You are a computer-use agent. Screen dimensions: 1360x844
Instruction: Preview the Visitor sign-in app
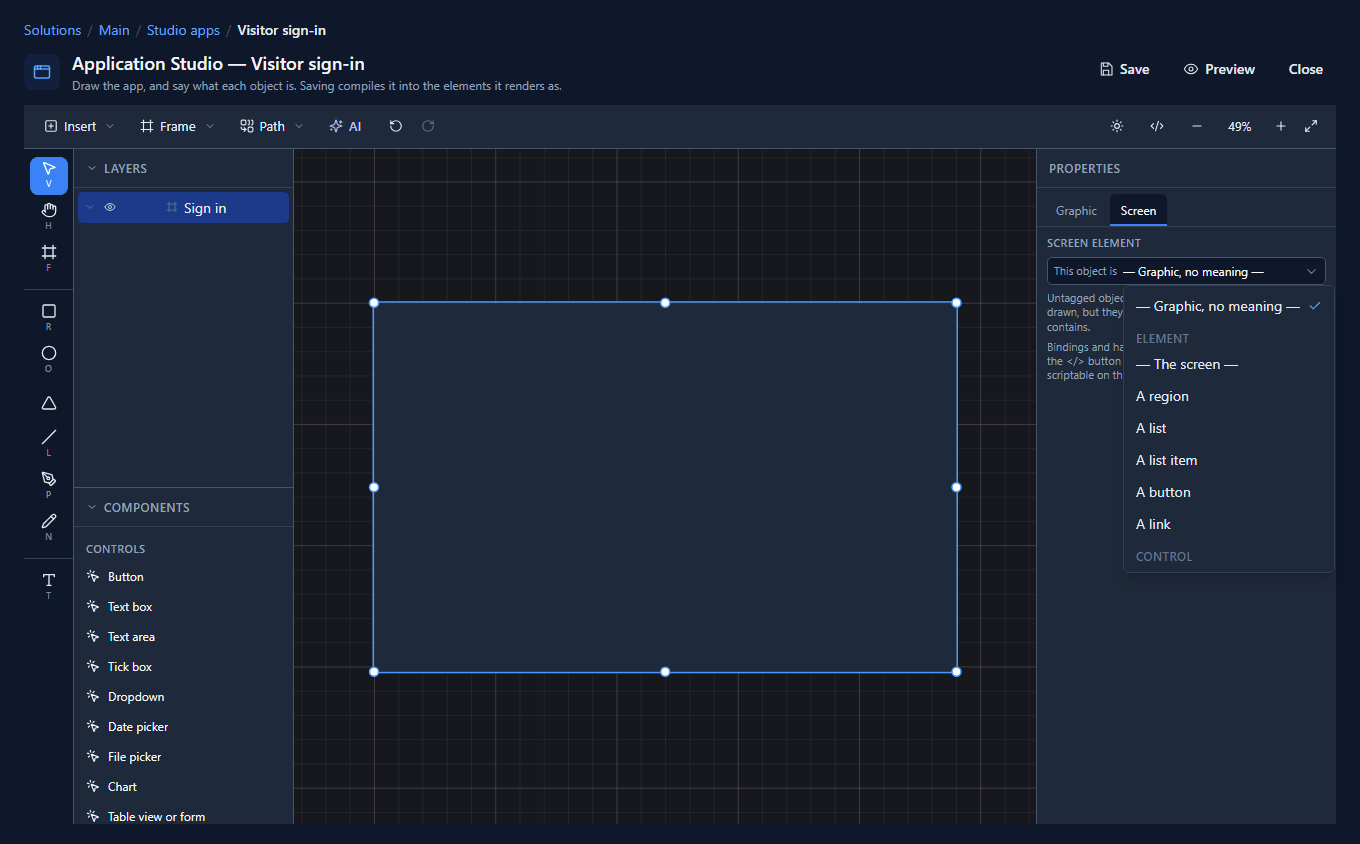click(1219, 69)
